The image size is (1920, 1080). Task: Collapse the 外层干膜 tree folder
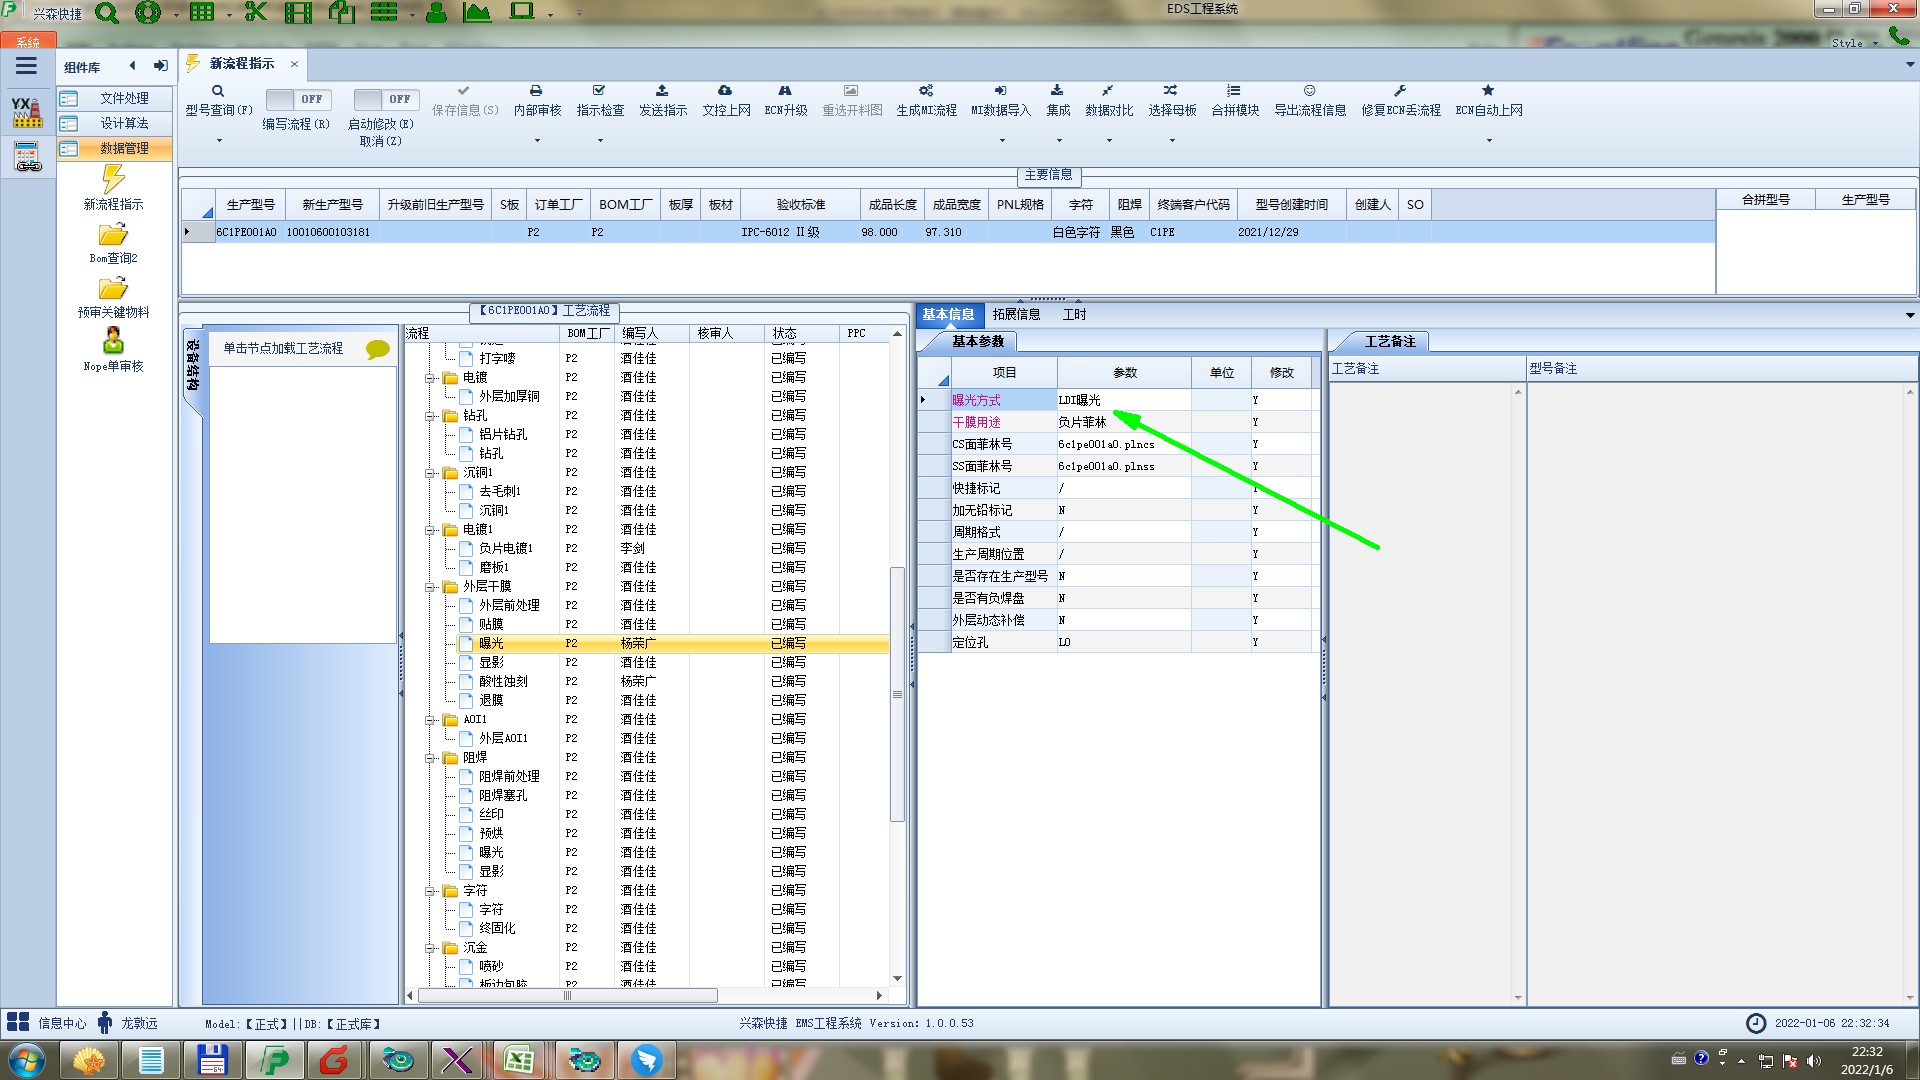(430, 587)
